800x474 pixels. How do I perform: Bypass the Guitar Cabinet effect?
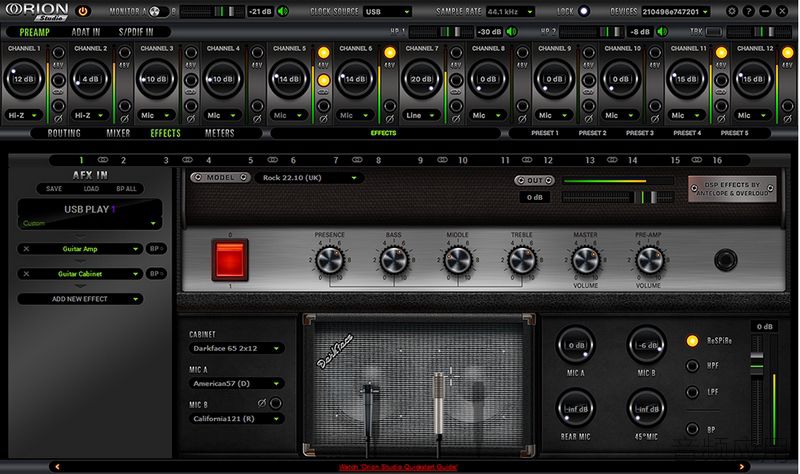(x=156, y=274)
